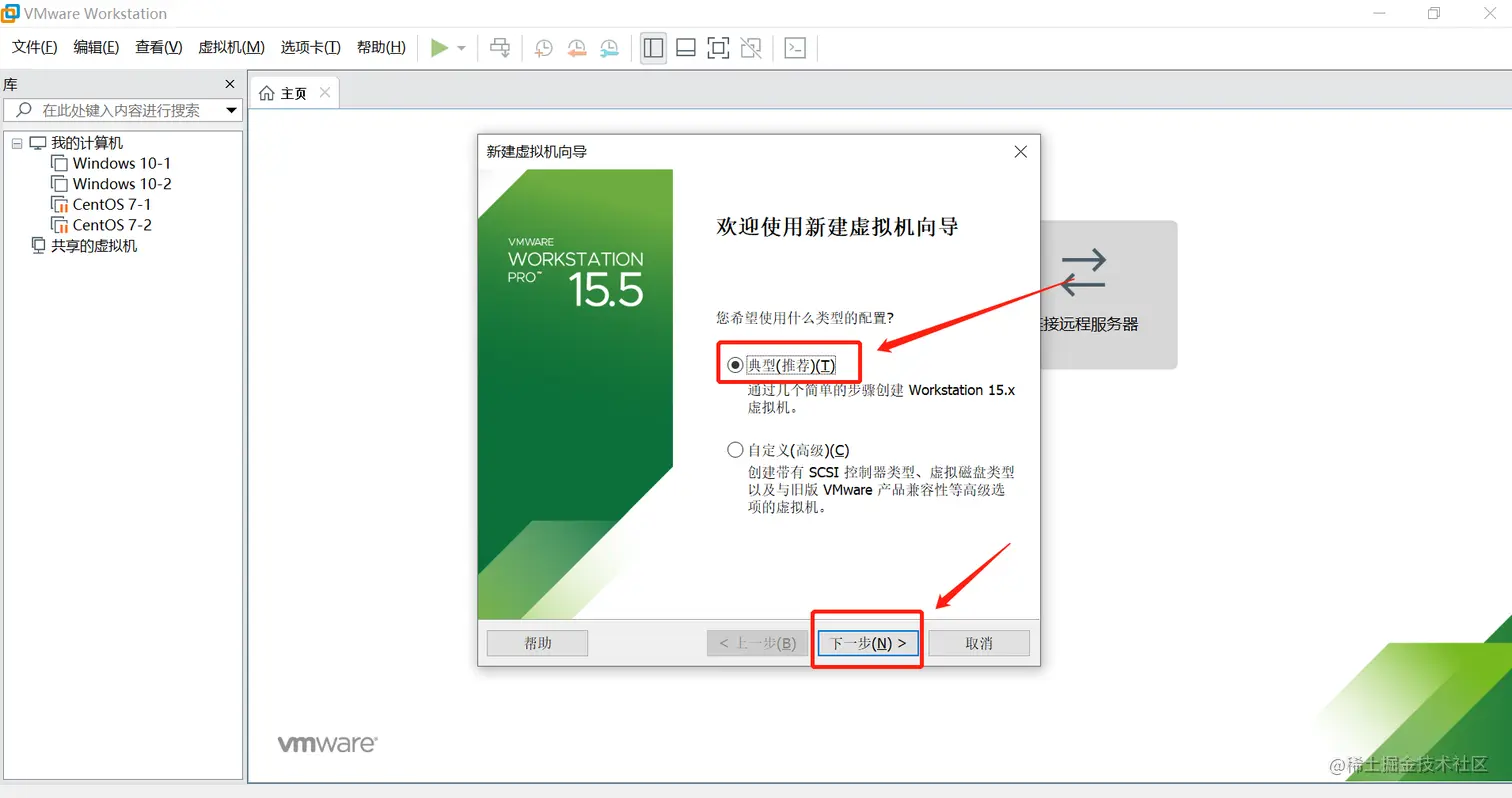1512x798 pixels.
Task: Collapse the 我的计算机 tree node
Action: coord(17,143)
